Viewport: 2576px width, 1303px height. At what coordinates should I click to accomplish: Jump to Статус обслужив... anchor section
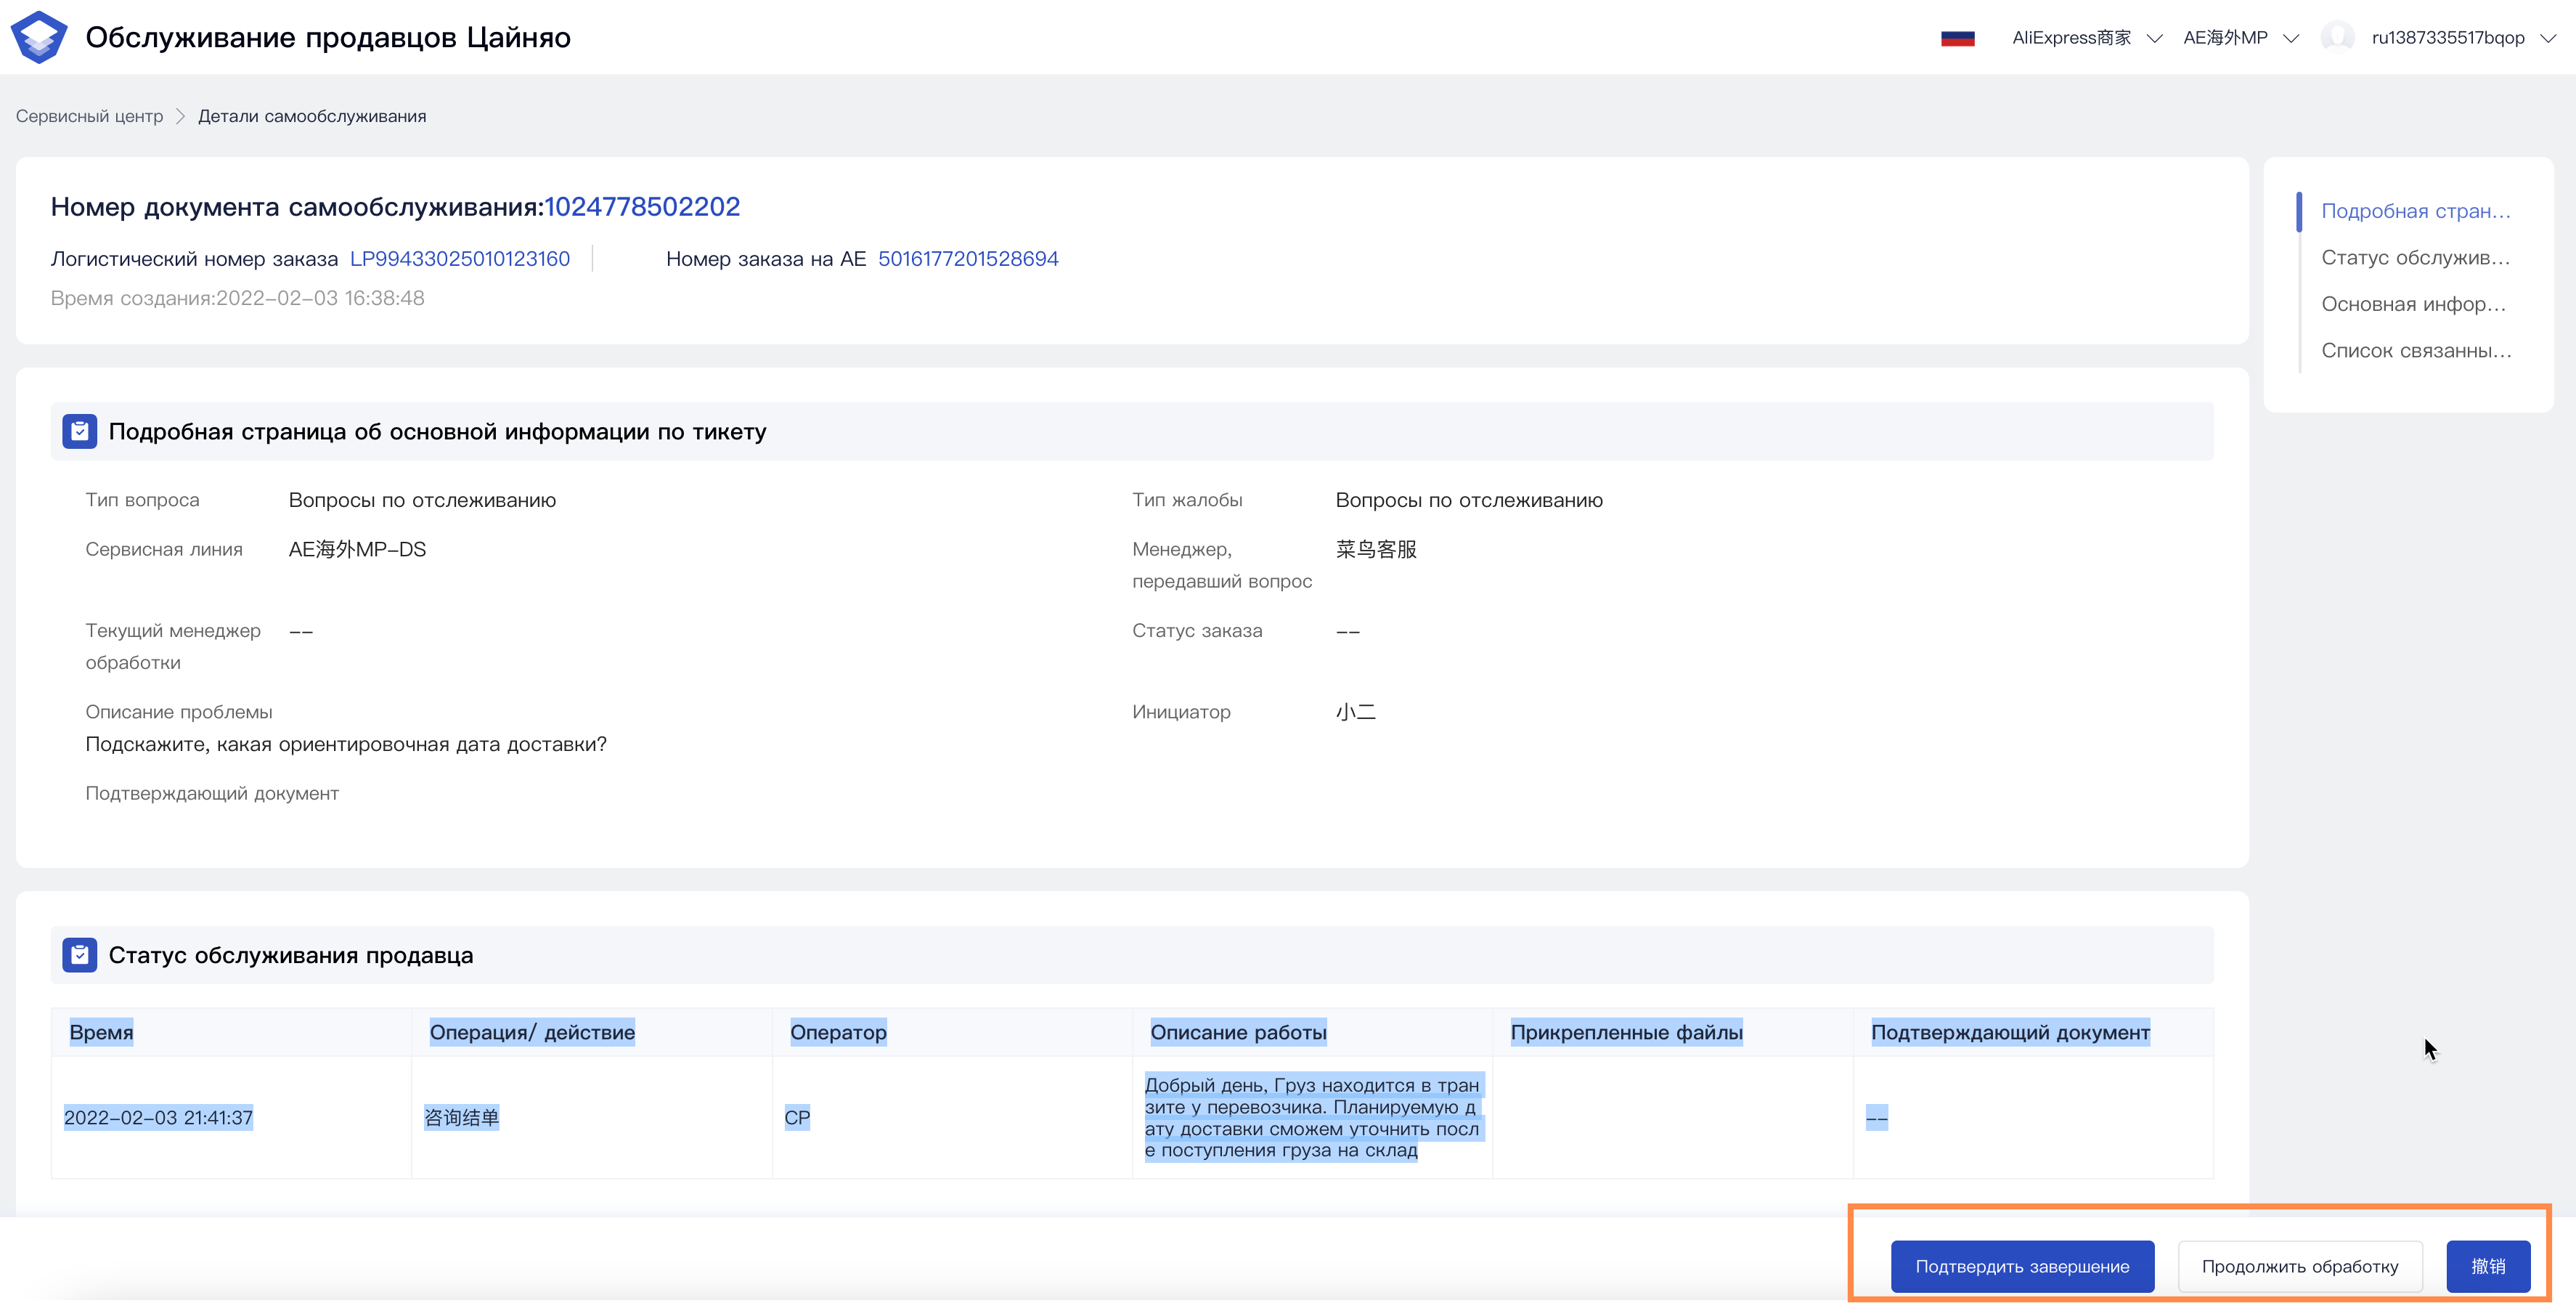coord(2415,258)
